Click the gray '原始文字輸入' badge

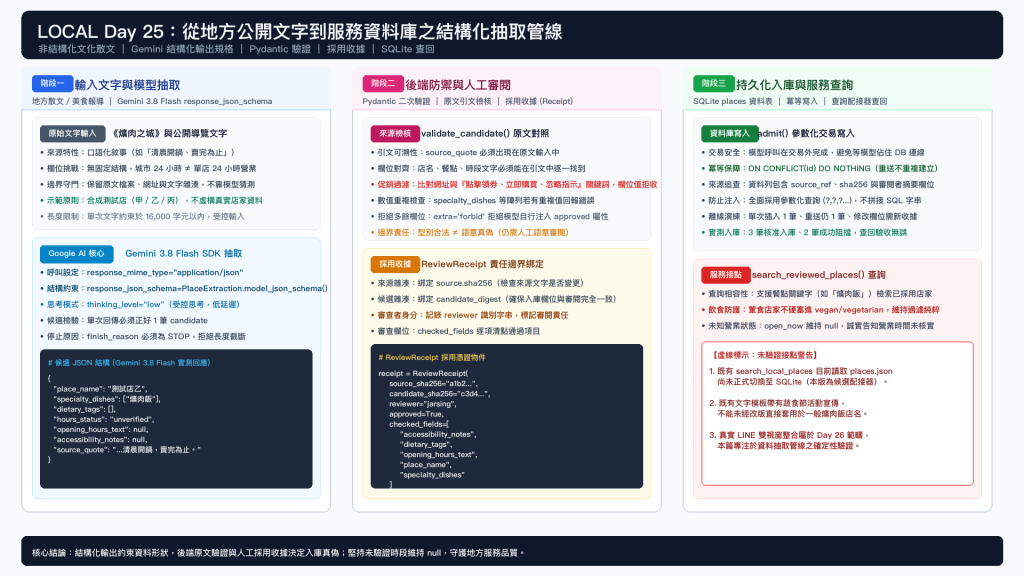(72, 133)
